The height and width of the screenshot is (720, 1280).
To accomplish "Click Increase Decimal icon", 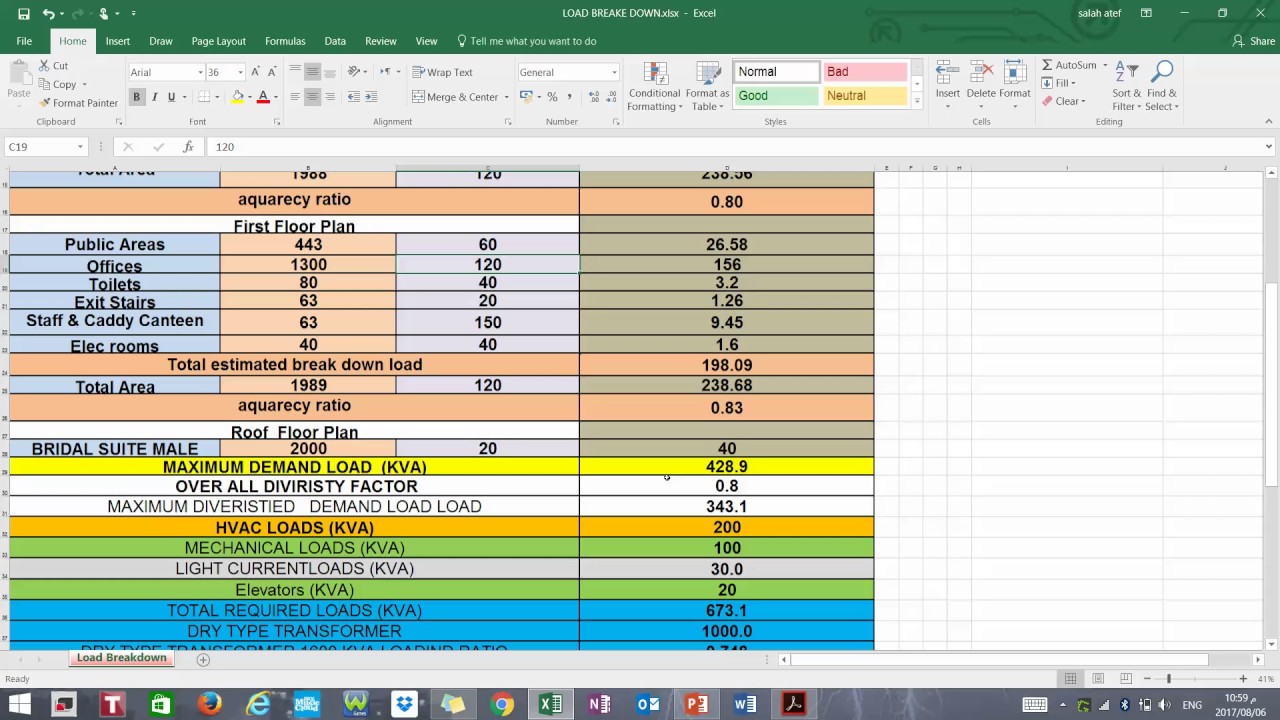I will point(594,97).
